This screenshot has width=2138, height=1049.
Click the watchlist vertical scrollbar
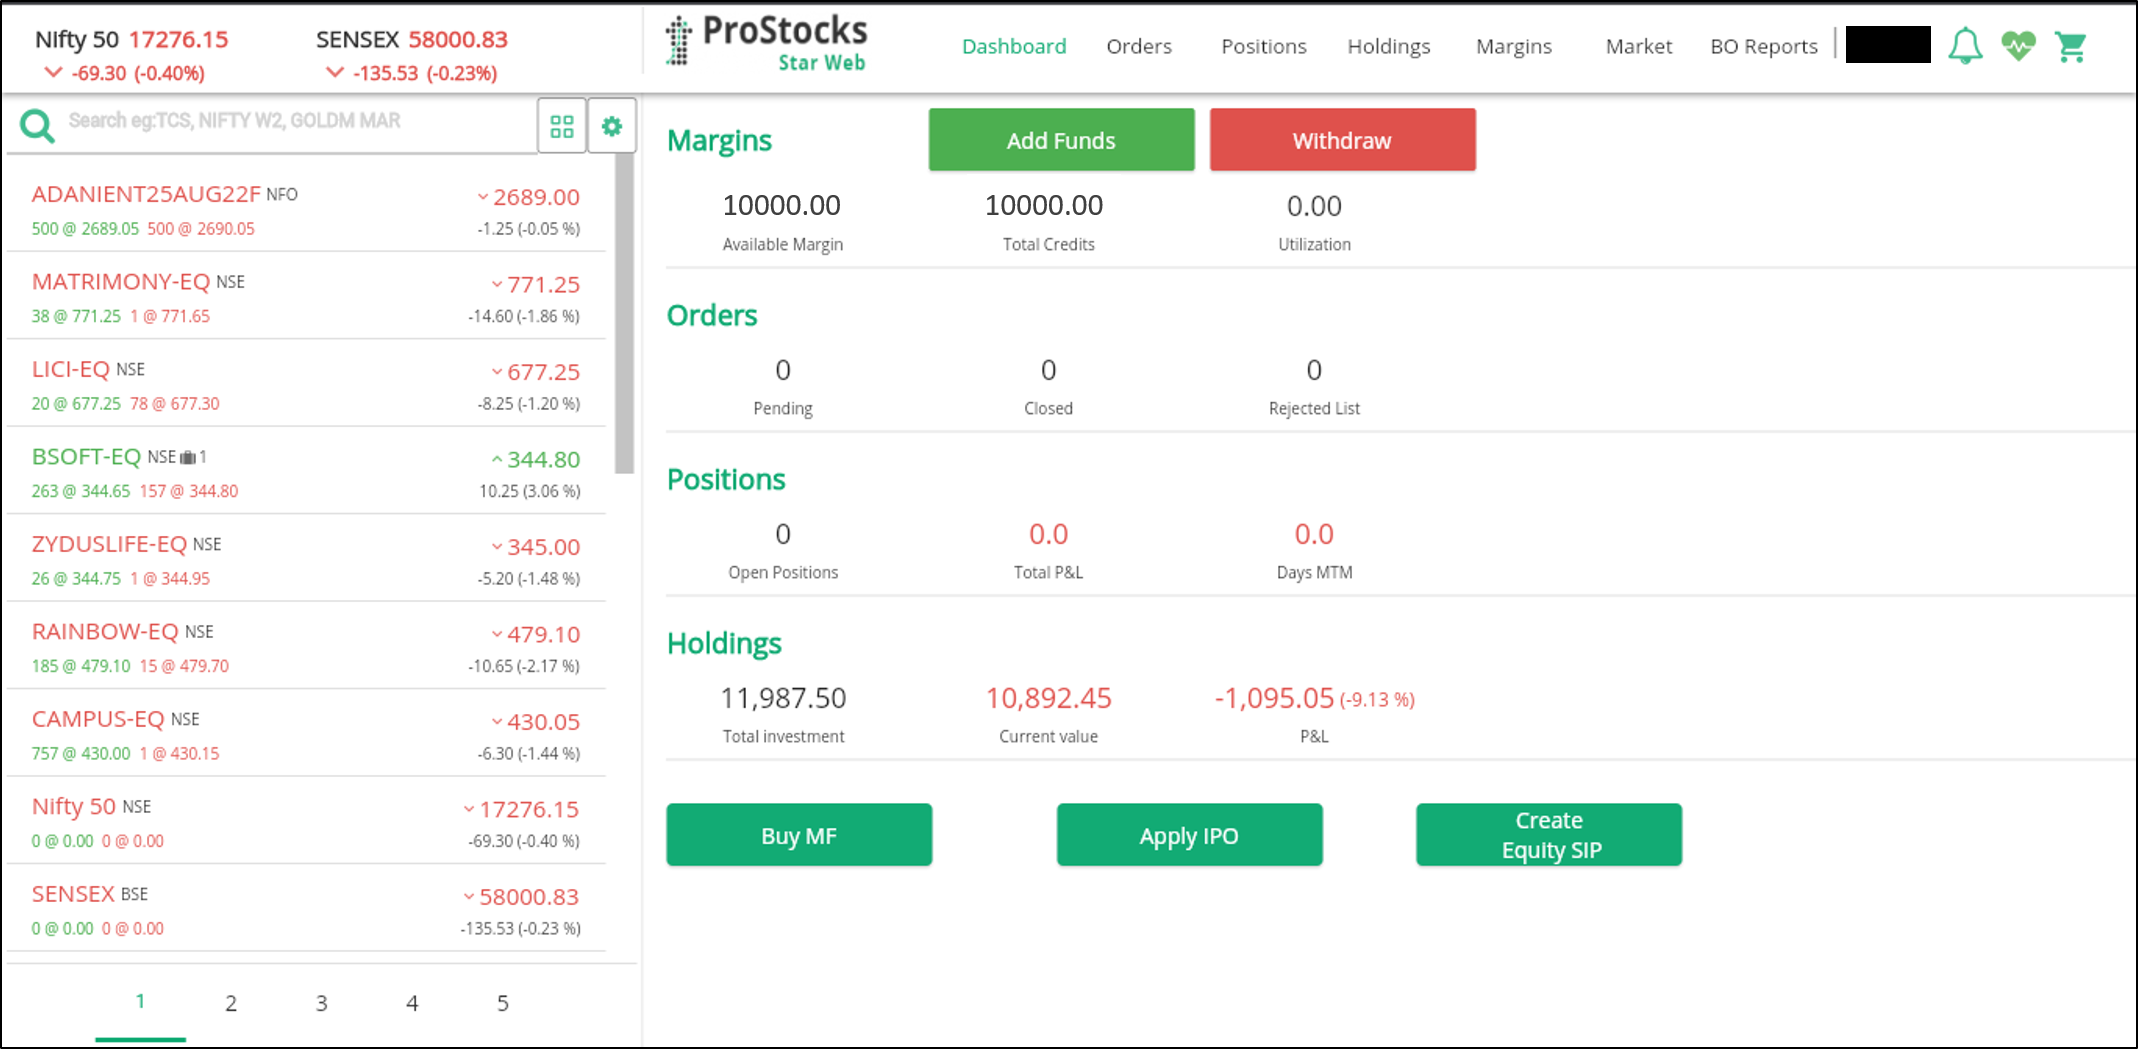[625, 314]
